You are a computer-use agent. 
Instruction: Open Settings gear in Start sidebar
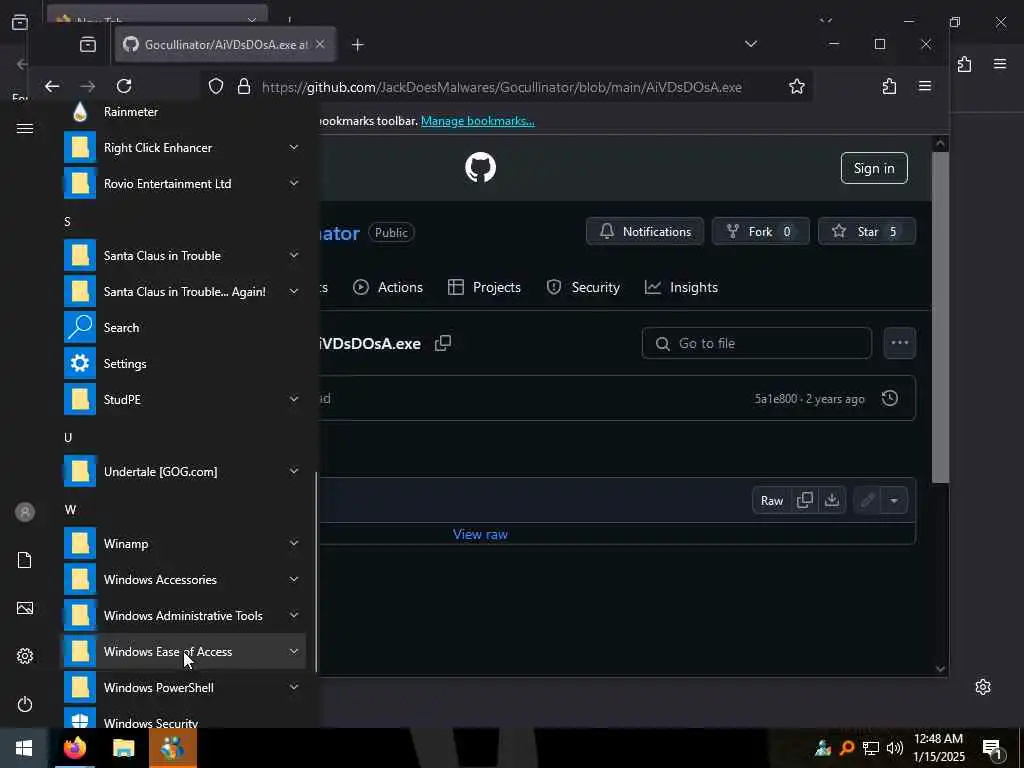pyautogui.click(x=25, y=656)
